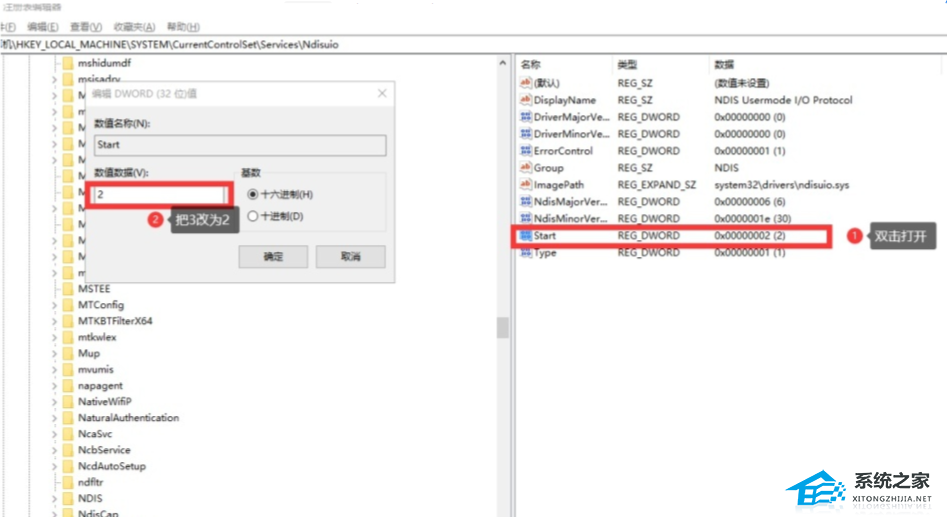
Task: Click the text NDIS Usermode I/O Protocol
Action: point(783,100)
